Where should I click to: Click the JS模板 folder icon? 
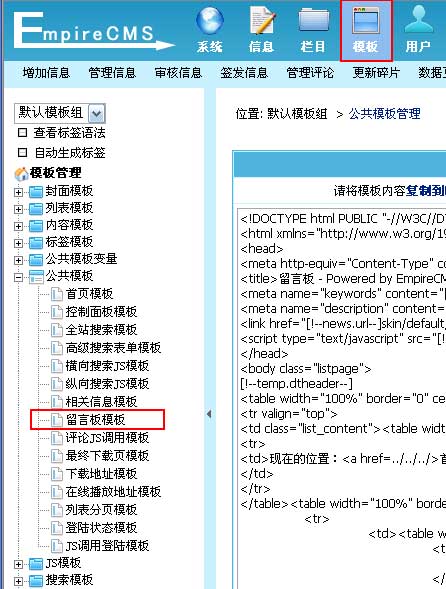click(x=36, y=564)
